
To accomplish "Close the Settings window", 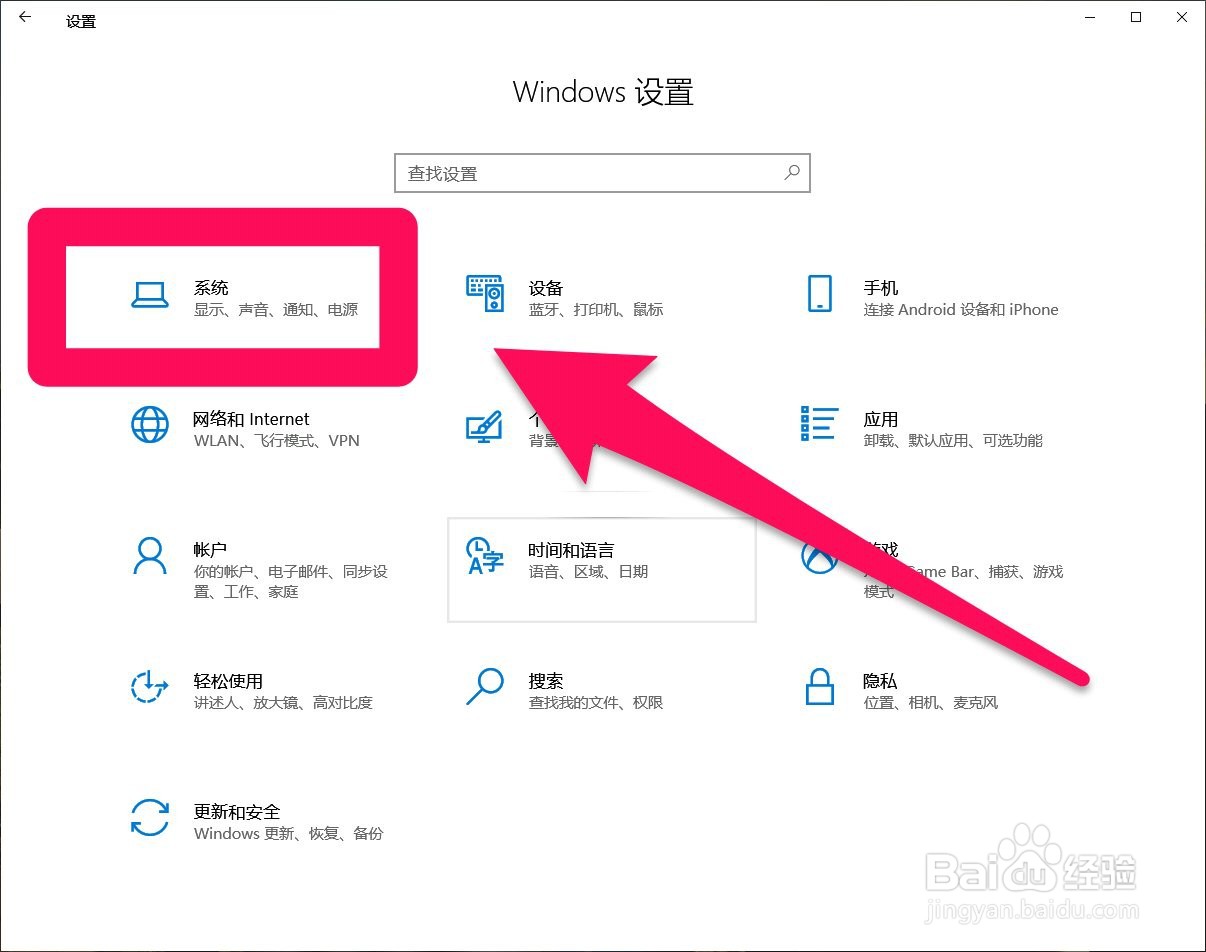I will click(1182, 17).
